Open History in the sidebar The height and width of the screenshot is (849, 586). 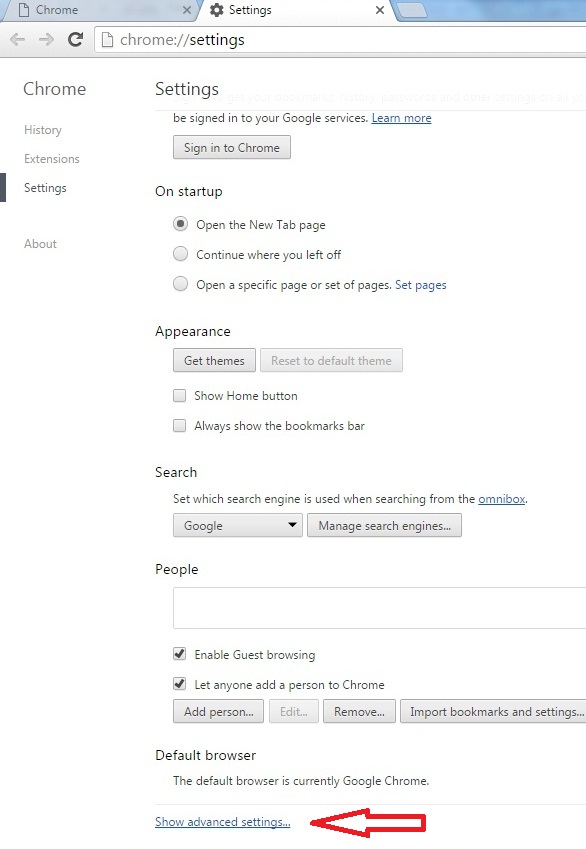[43, 130]
